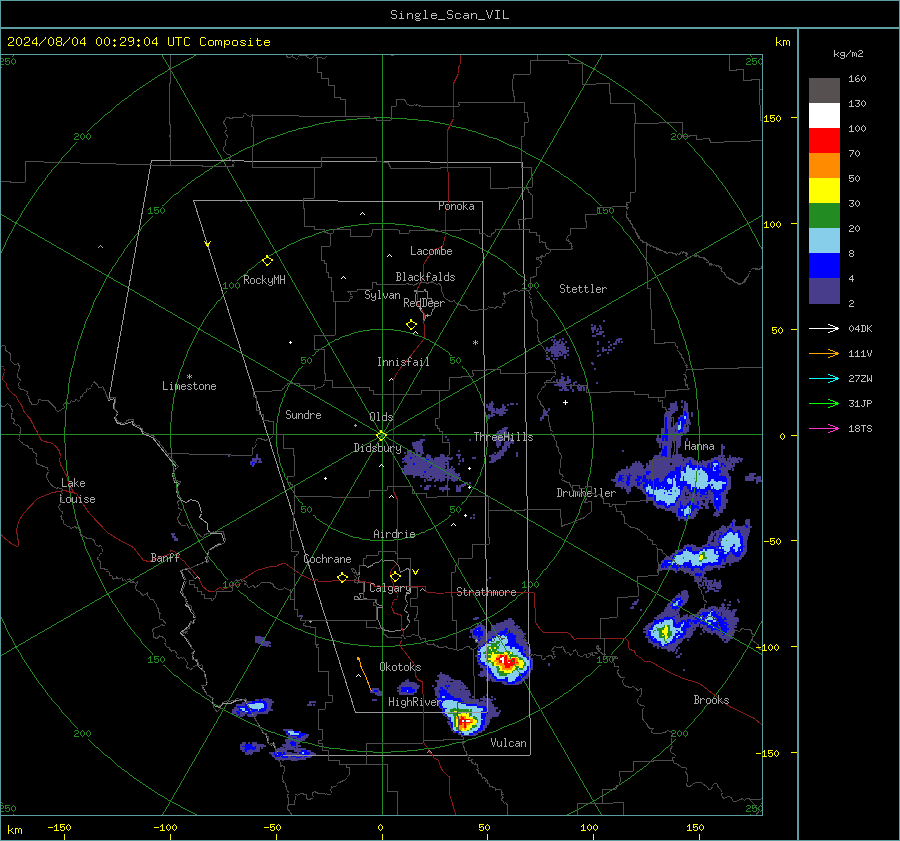Click the red storm core south of Strathmore
This screenshot has width=900, height=841.
(506, 662)
